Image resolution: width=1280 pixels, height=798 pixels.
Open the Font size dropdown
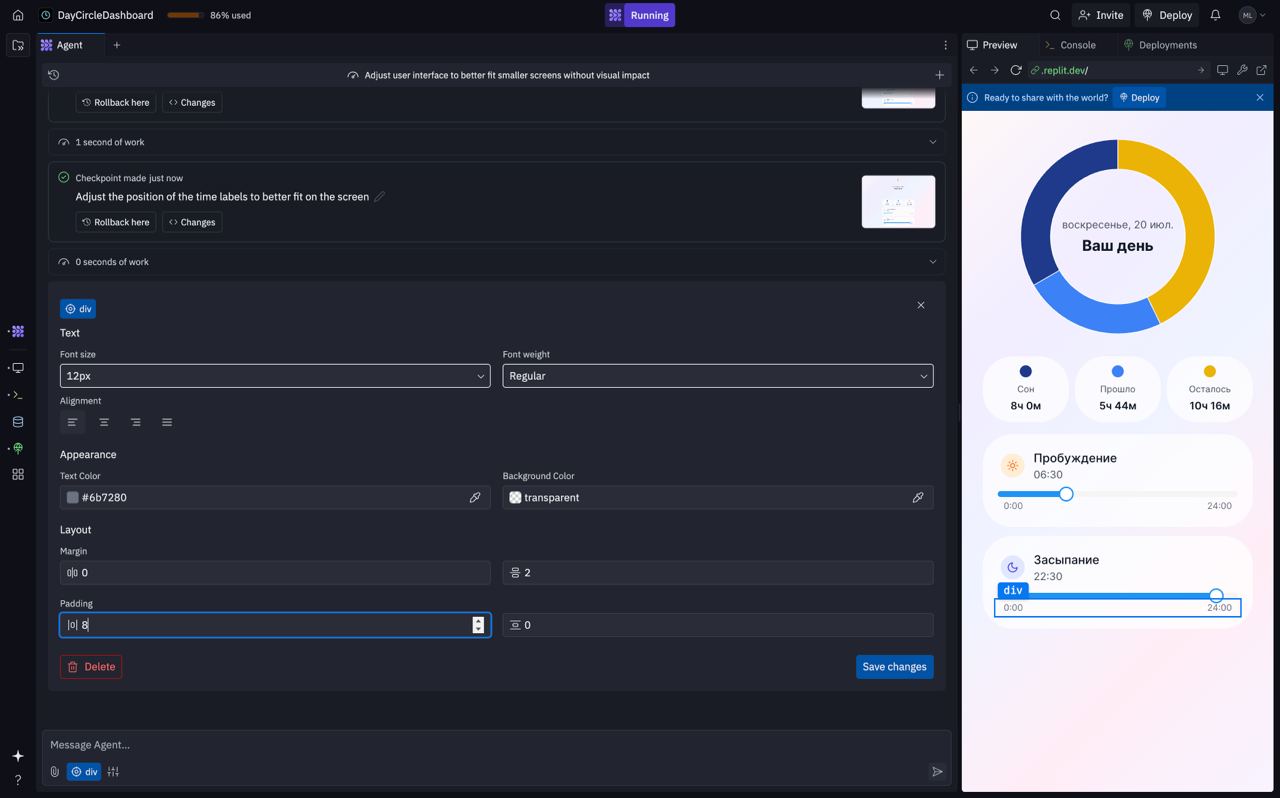pyautogui.click(x=275, y=376)
